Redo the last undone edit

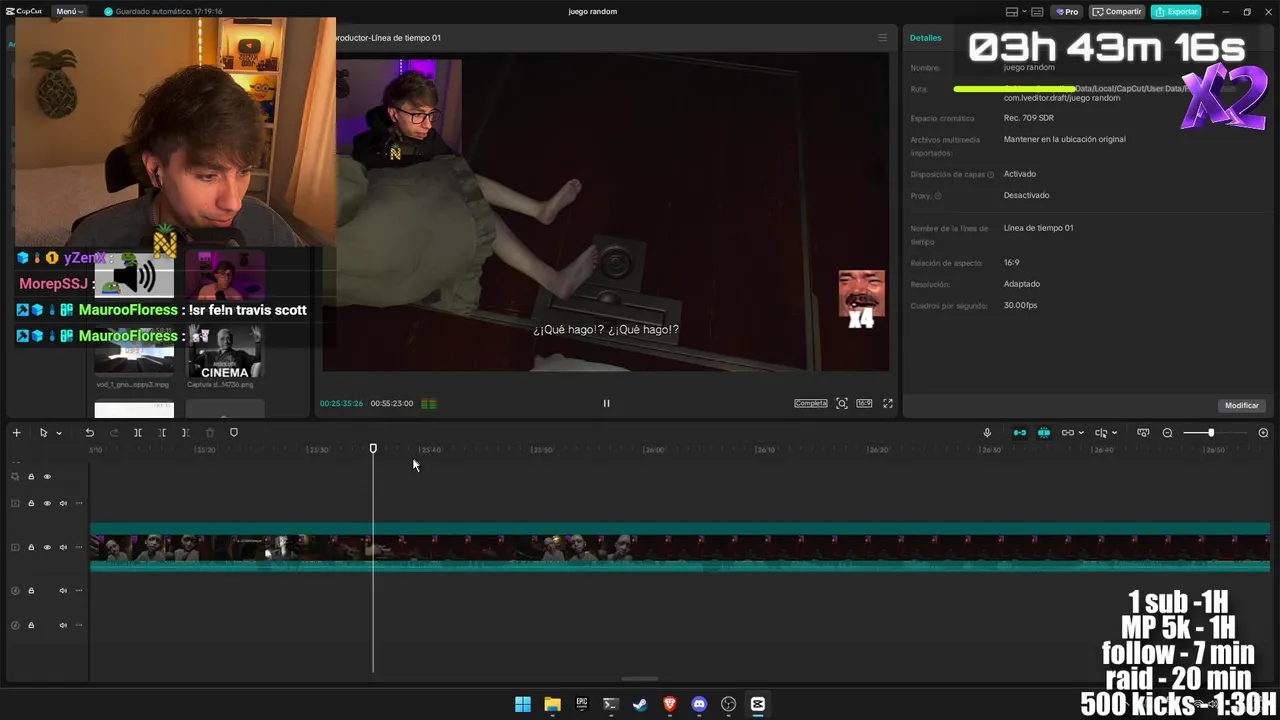coord(114,433)
